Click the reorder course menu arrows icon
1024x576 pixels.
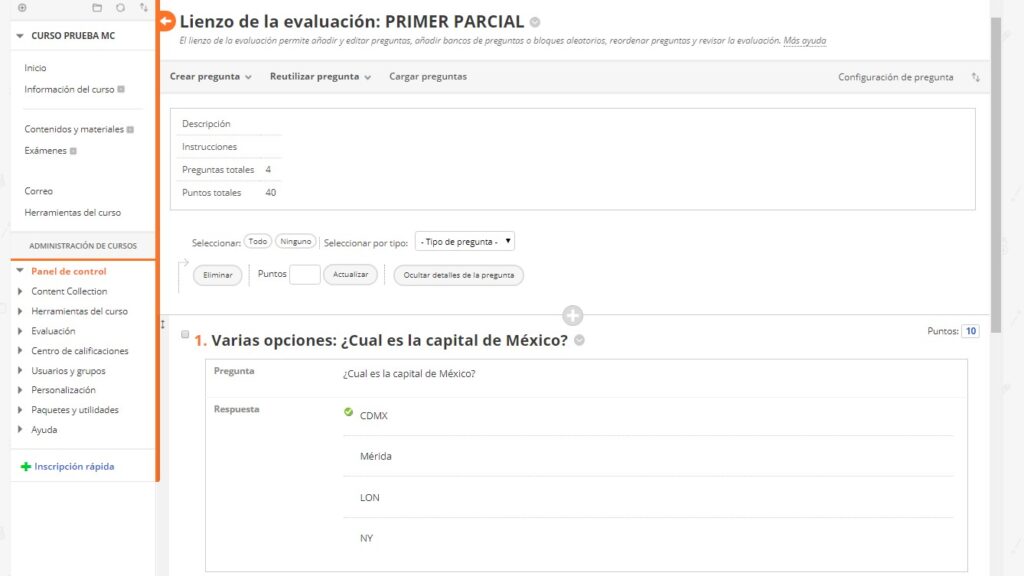(x=144, y=8)
